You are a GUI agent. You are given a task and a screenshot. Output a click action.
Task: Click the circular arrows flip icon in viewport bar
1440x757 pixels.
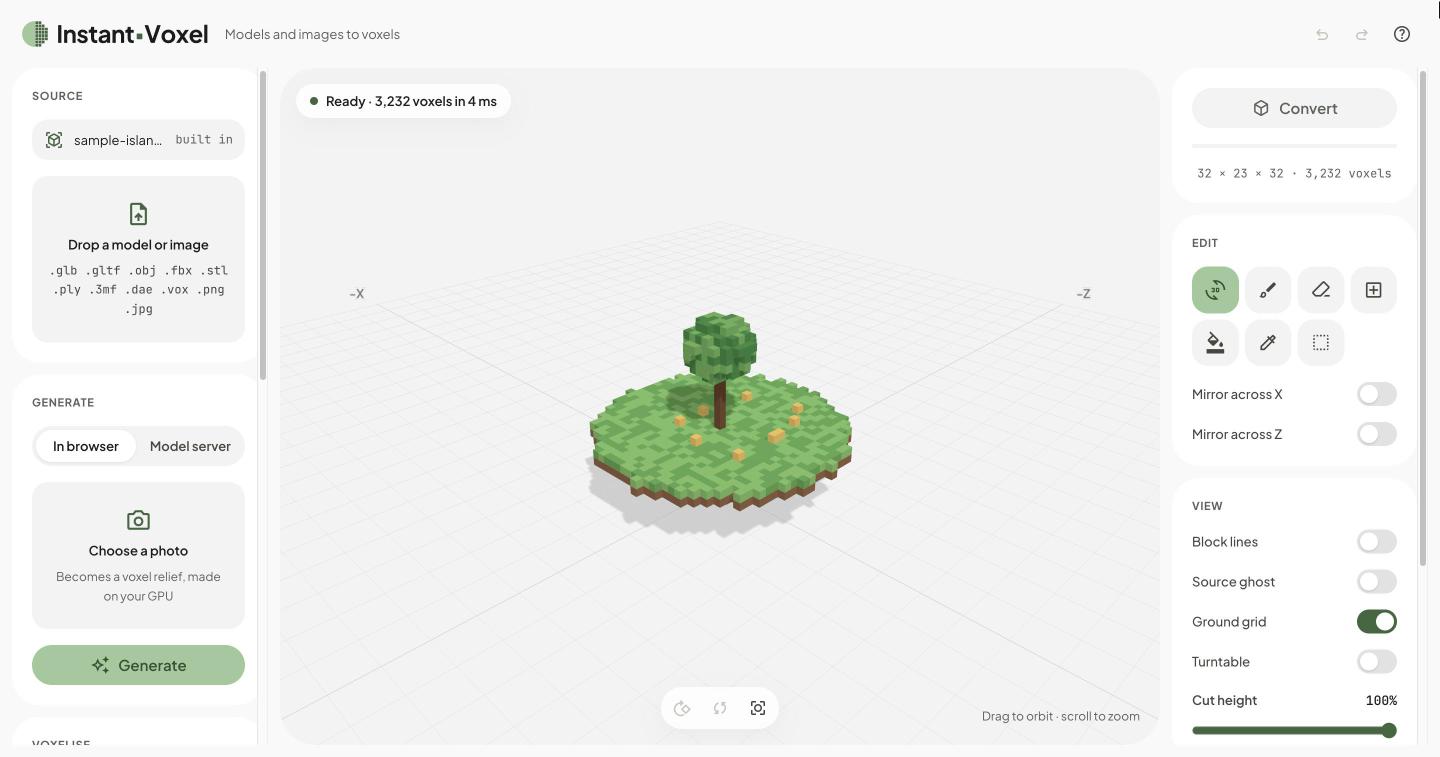720,708
